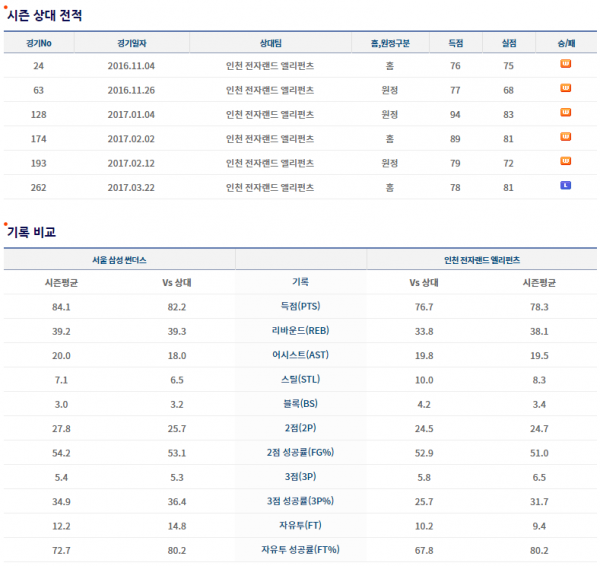Click the 블록(BS) stat label
Screen dimensions: 600x566
pyautogui.click(x=300, y=404)
